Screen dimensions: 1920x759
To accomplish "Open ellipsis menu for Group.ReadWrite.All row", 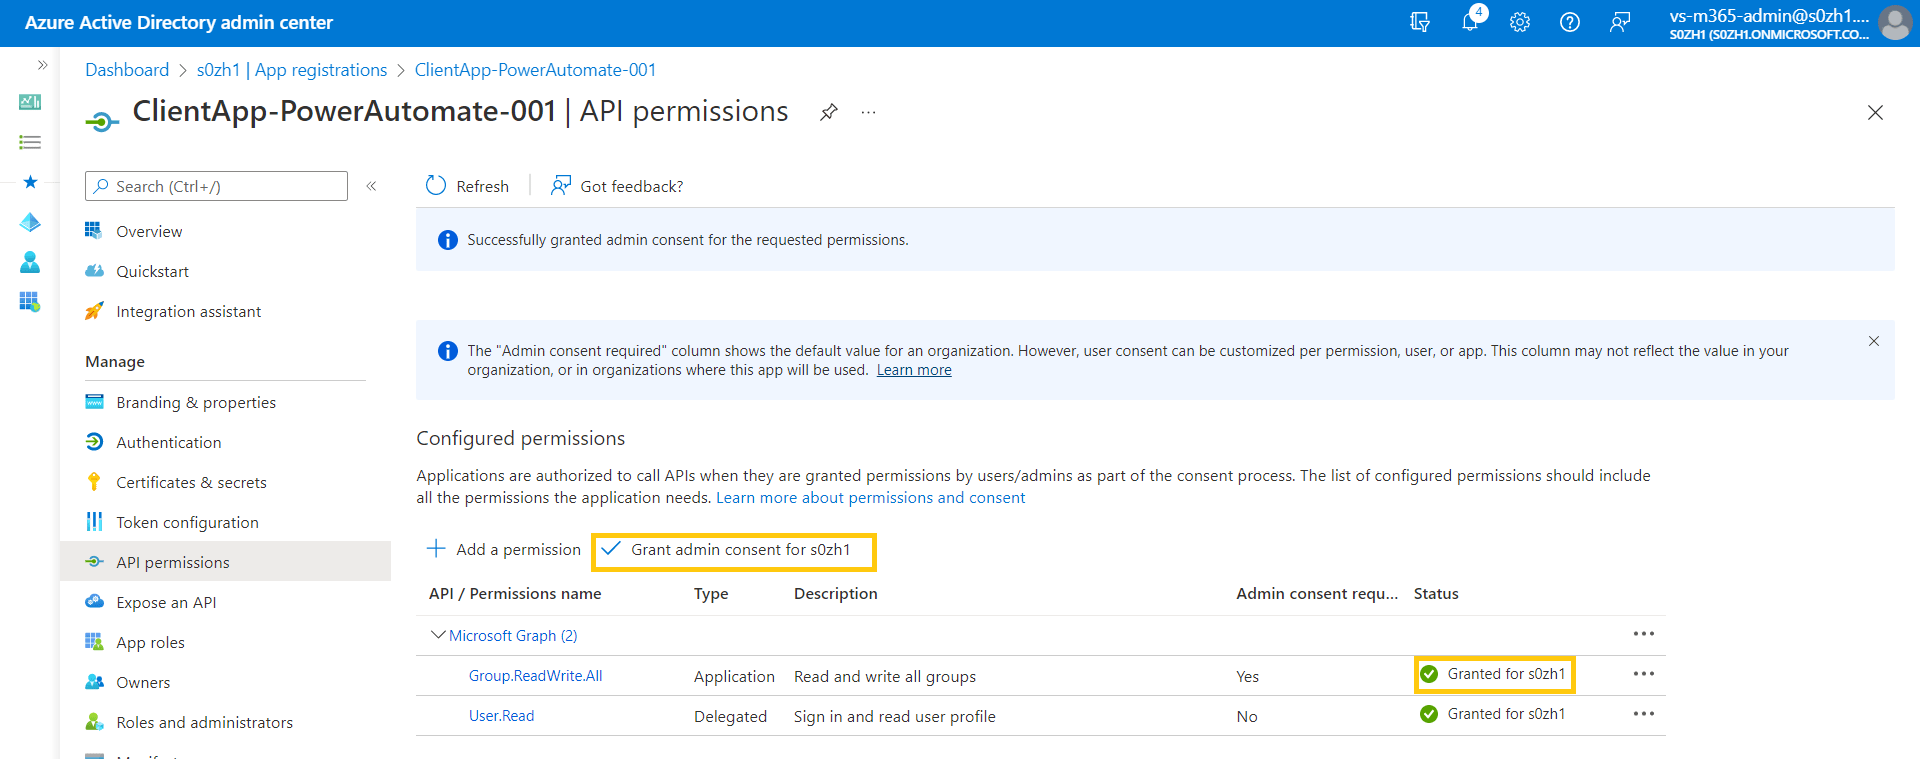I will [x=1644, y=674].
